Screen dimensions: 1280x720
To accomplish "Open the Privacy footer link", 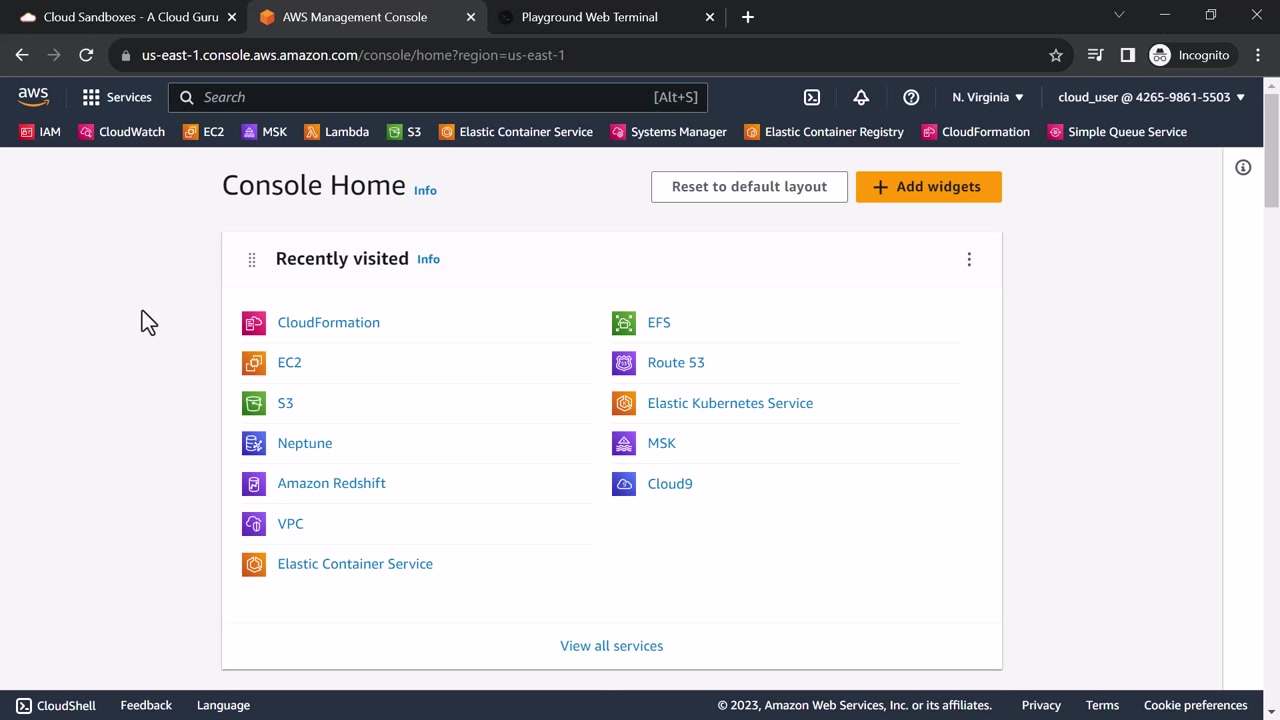I will (x=1041, y=705).
